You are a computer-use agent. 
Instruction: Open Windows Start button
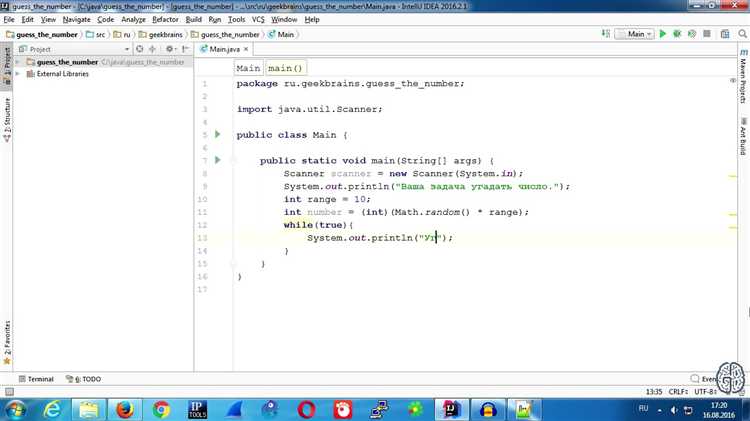(x=15, y=410)
